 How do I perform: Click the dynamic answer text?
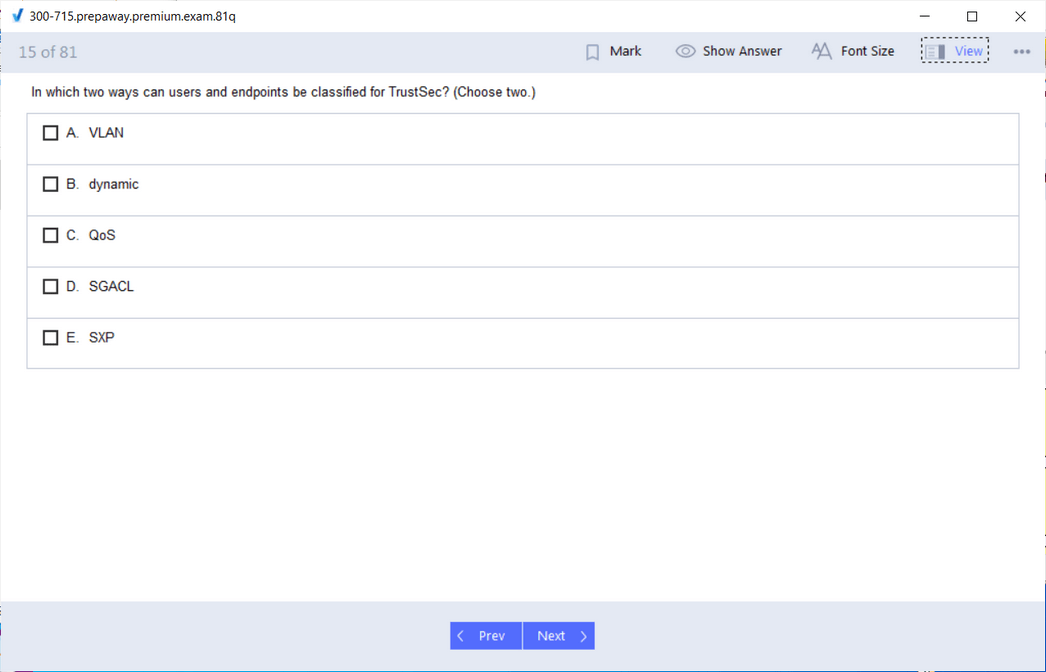113,184
